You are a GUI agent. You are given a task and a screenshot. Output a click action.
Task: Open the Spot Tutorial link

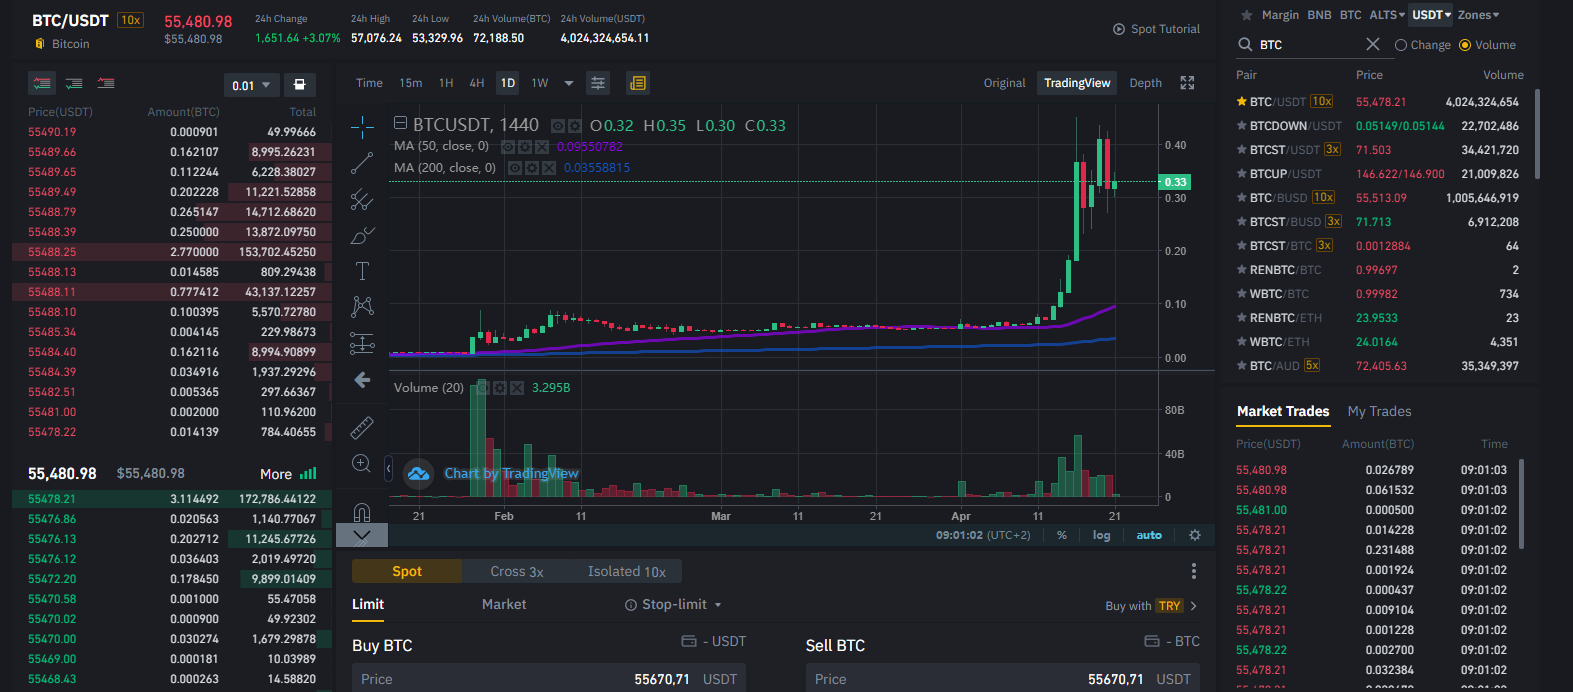tap(1156, 29)
